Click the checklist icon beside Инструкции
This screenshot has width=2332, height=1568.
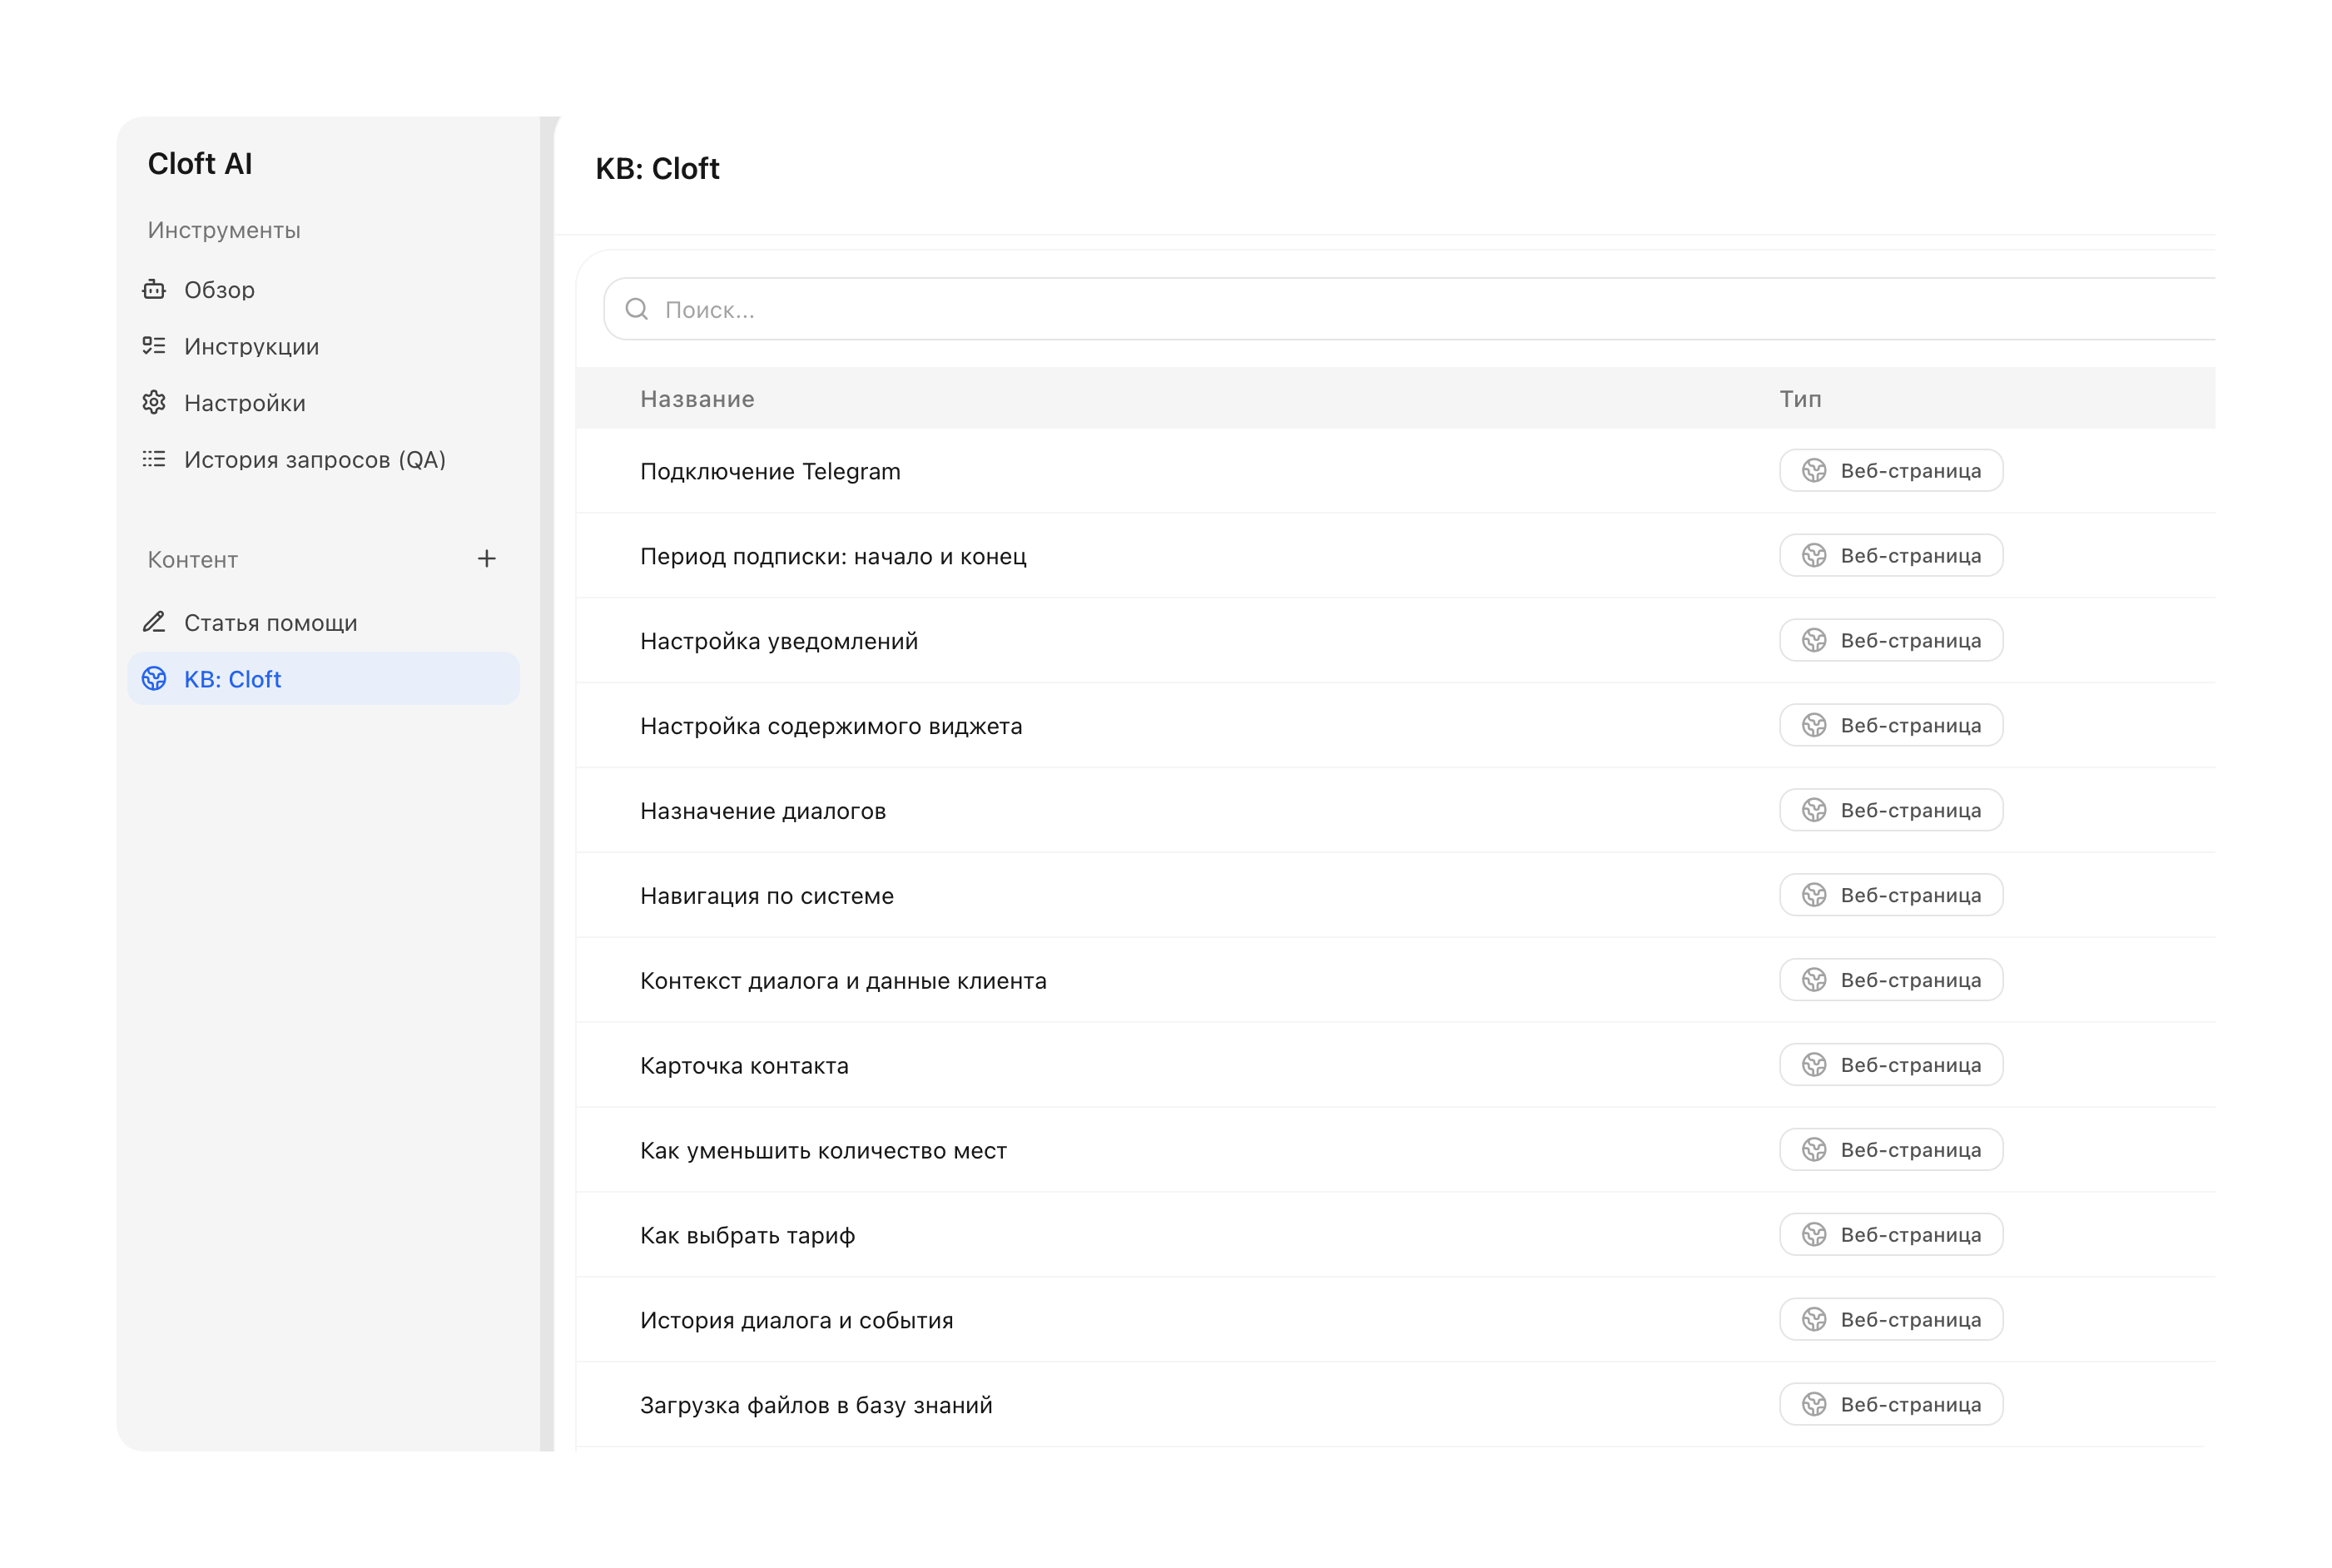click(154, 346)
